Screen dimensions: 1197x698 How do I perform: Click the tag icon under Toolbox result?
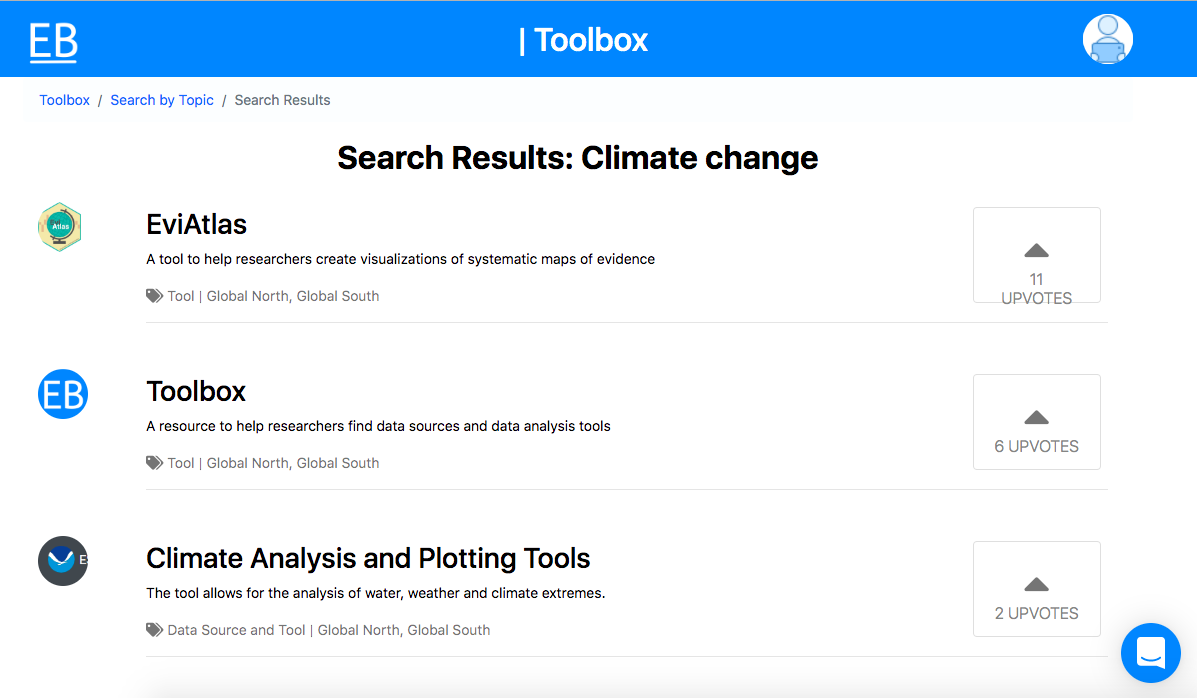click(x=154, y=463)
